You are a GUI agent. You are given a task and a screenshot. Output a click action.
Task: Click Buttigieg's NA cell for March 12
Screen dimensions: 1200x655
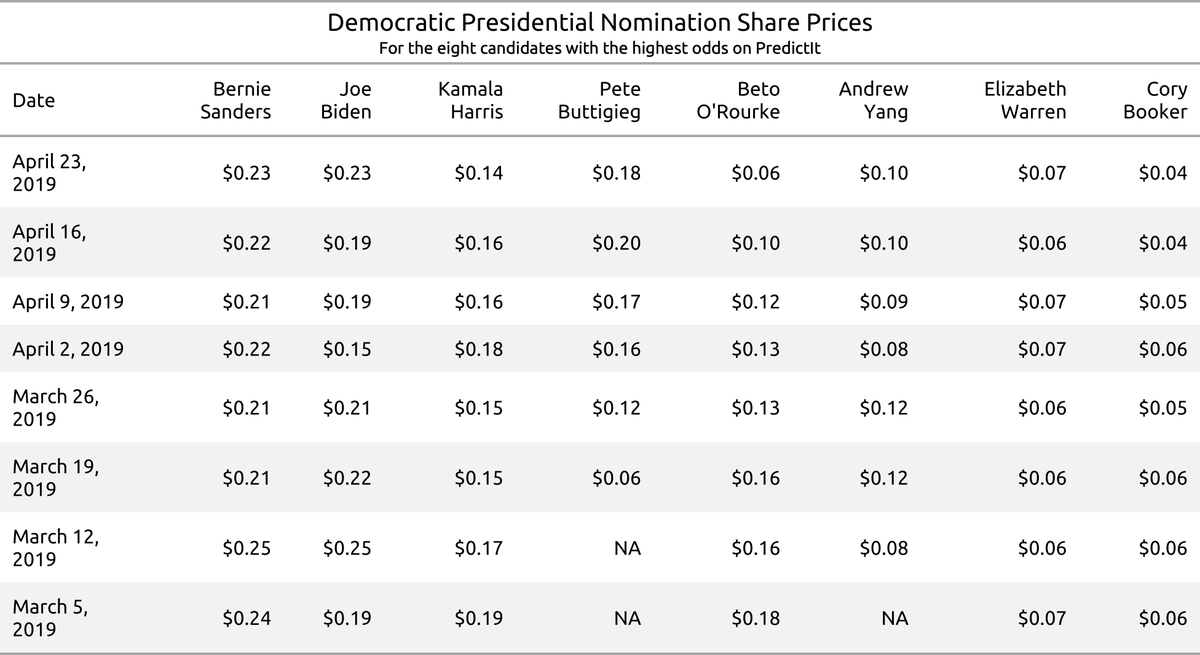tap(628, 548)
